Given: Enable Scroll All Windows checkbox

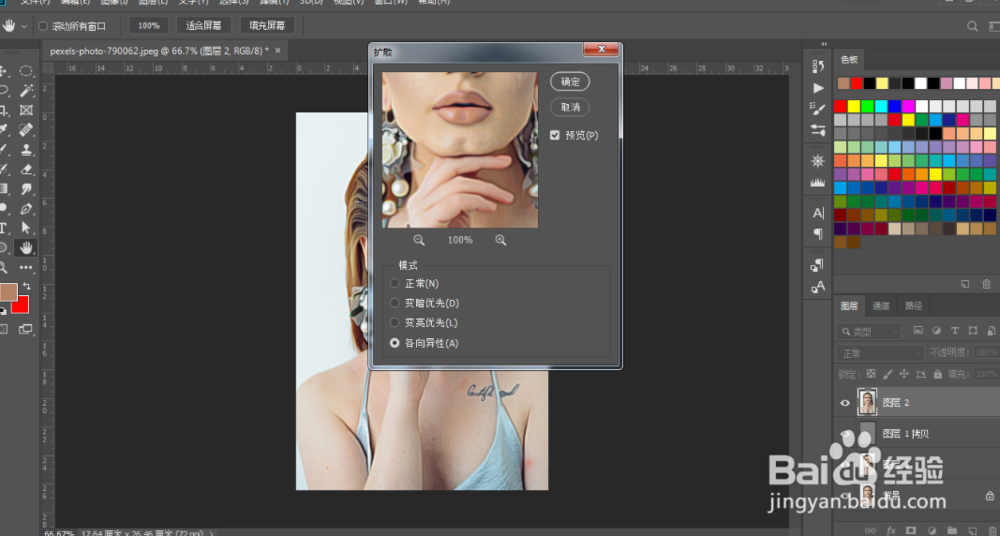Looking at the screenshot, I should (43, 26).
